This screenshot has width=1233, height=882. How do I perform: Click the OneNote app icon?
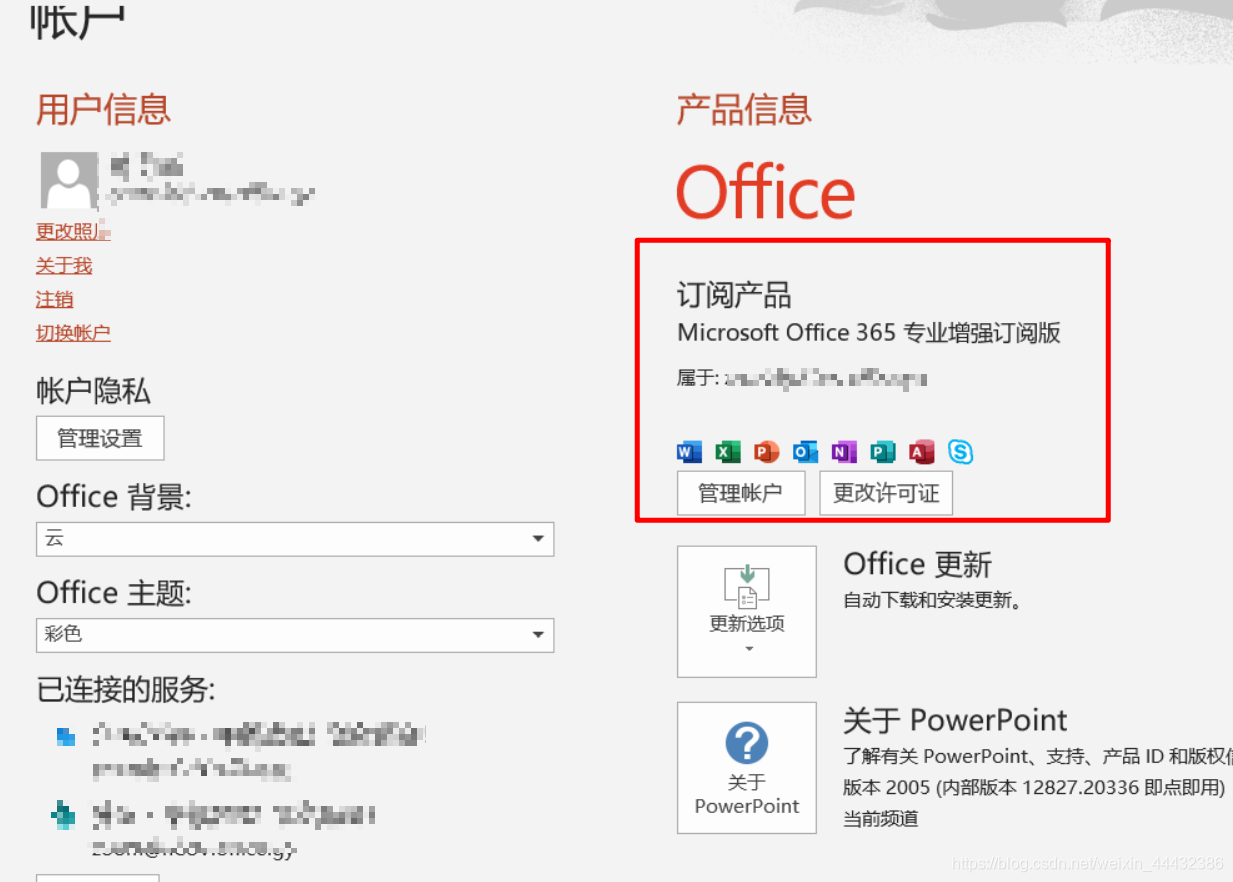[844, 452]
